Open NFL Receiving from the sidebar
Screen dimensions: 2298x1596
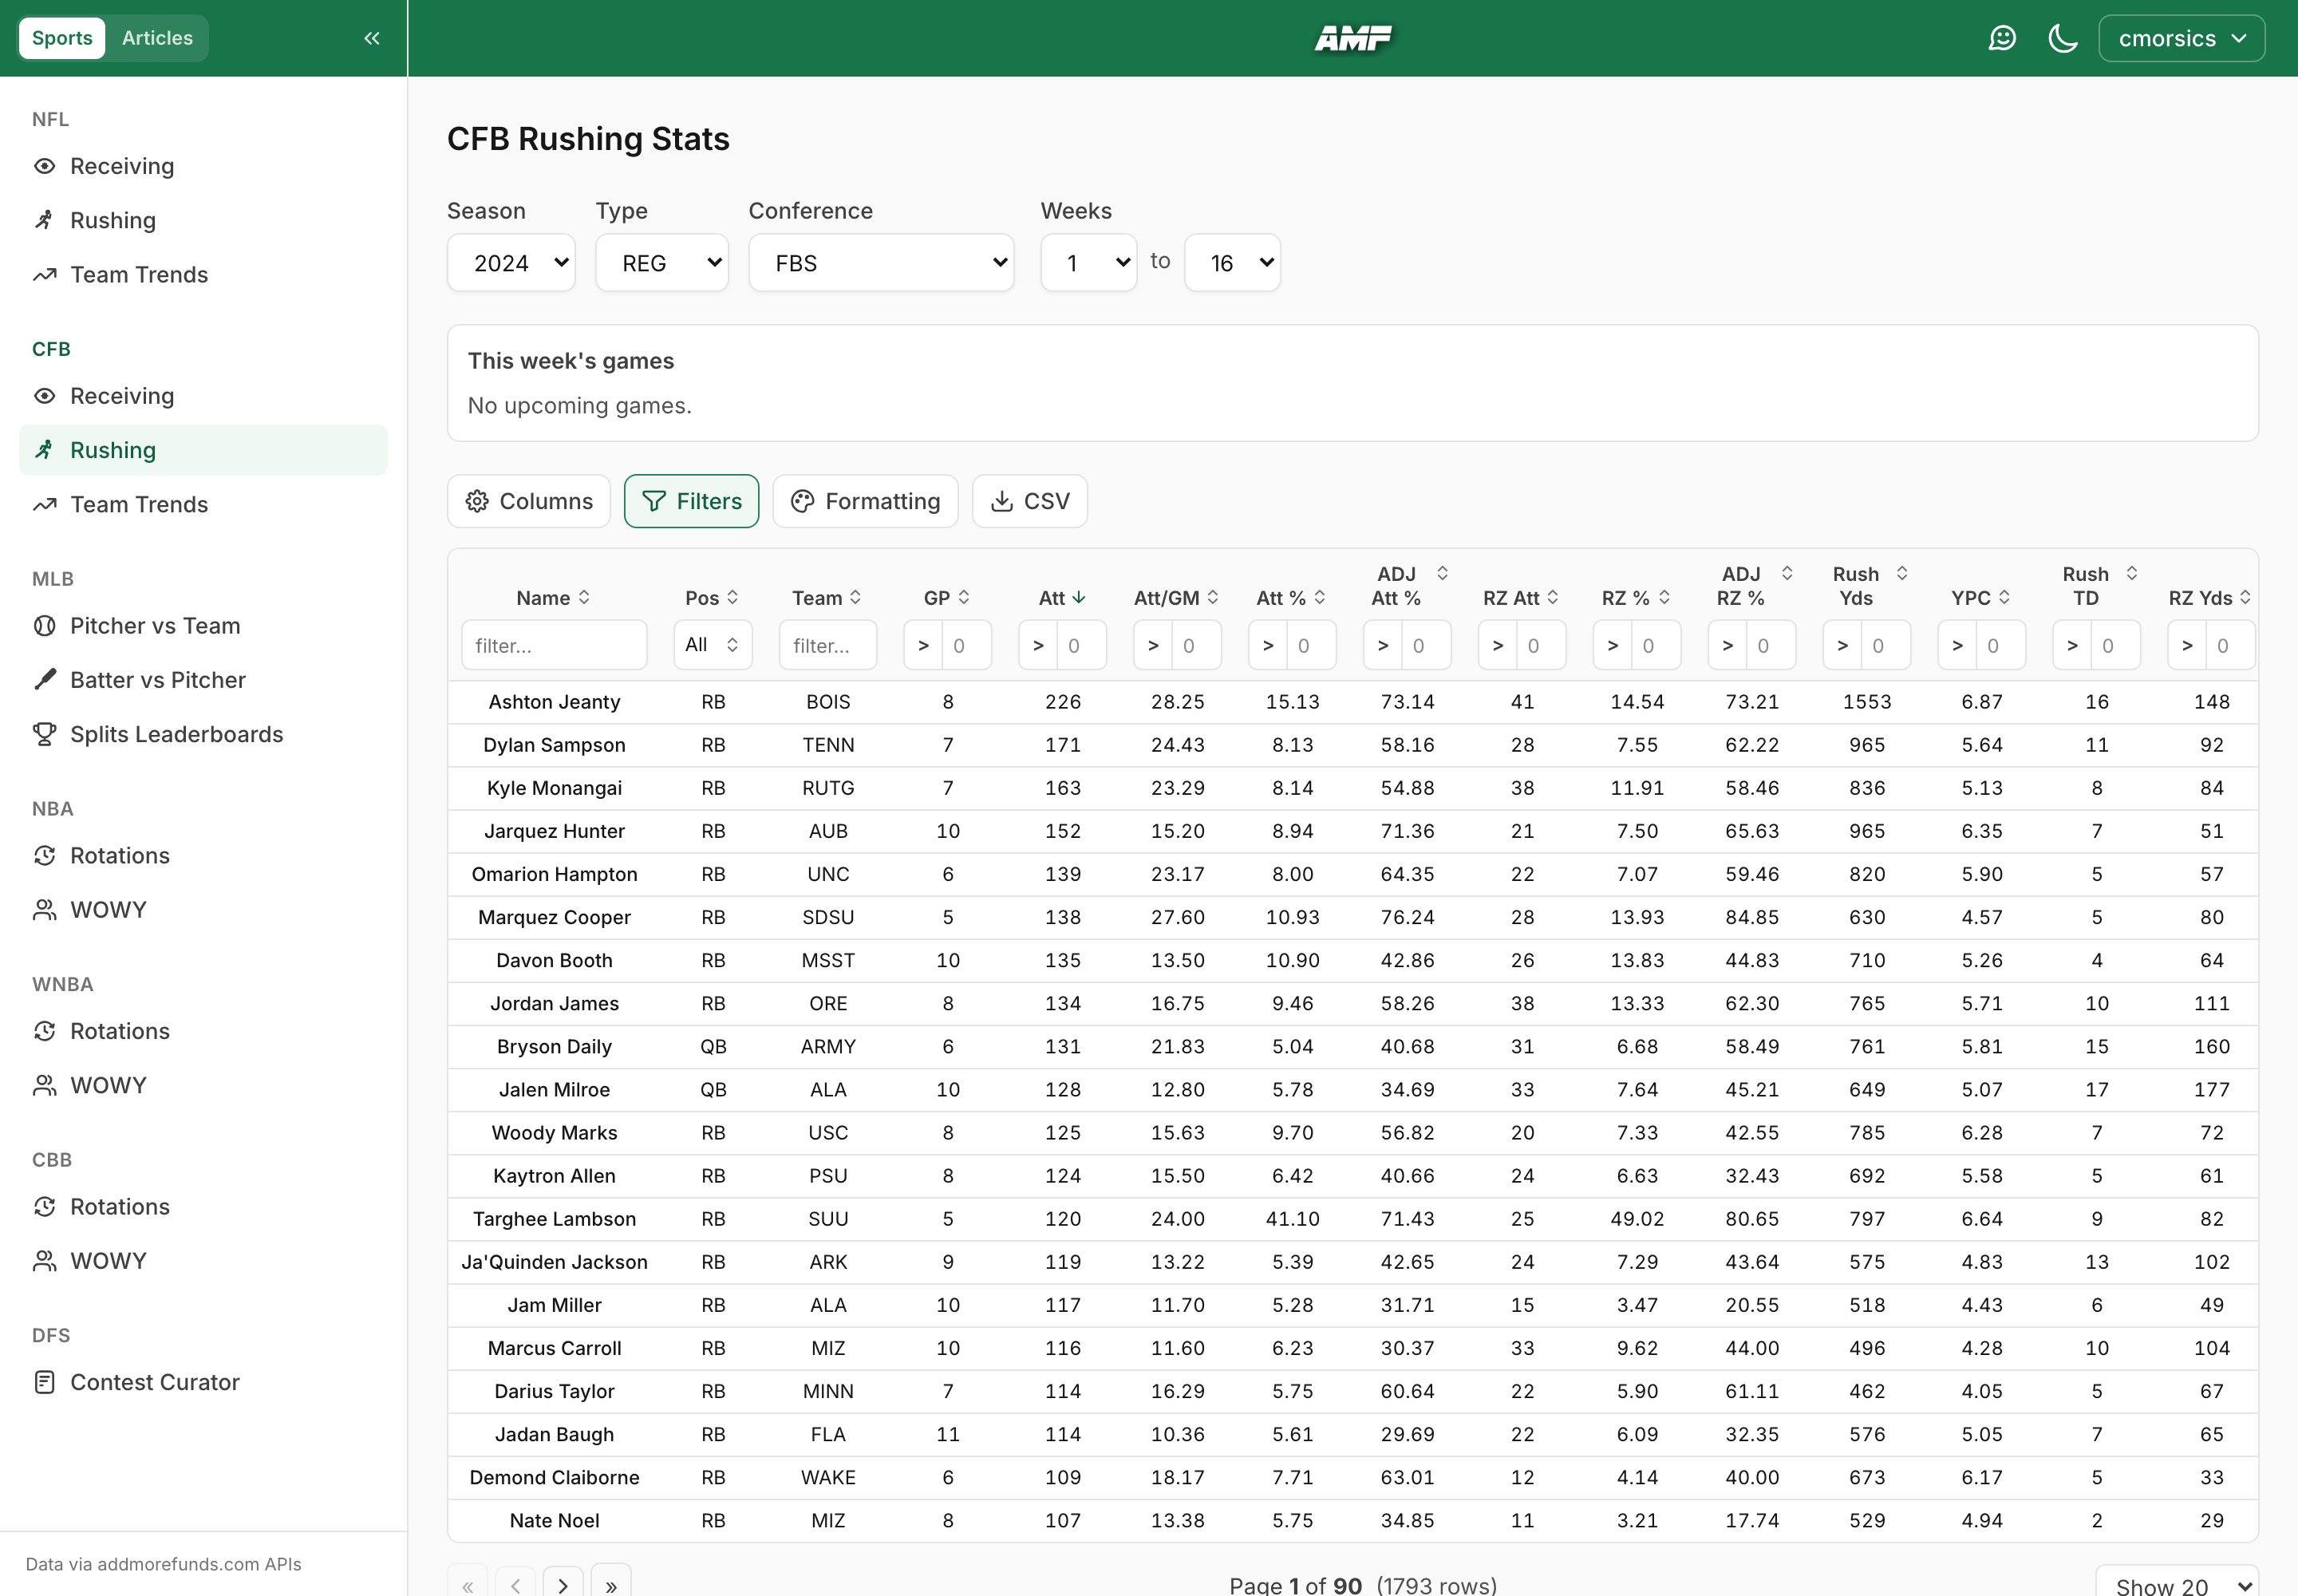point(203,166)
